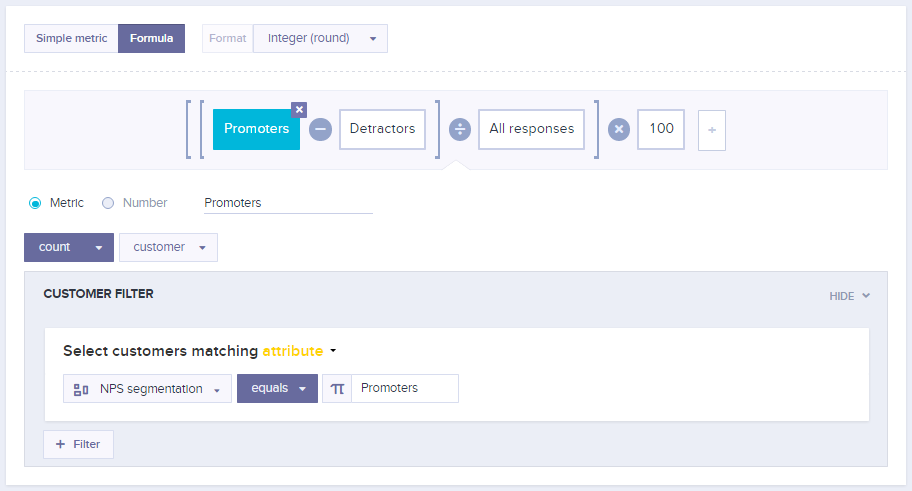Click the CUSTOMER FILTER heading
The image size is (912, 491).
[98, 294]
